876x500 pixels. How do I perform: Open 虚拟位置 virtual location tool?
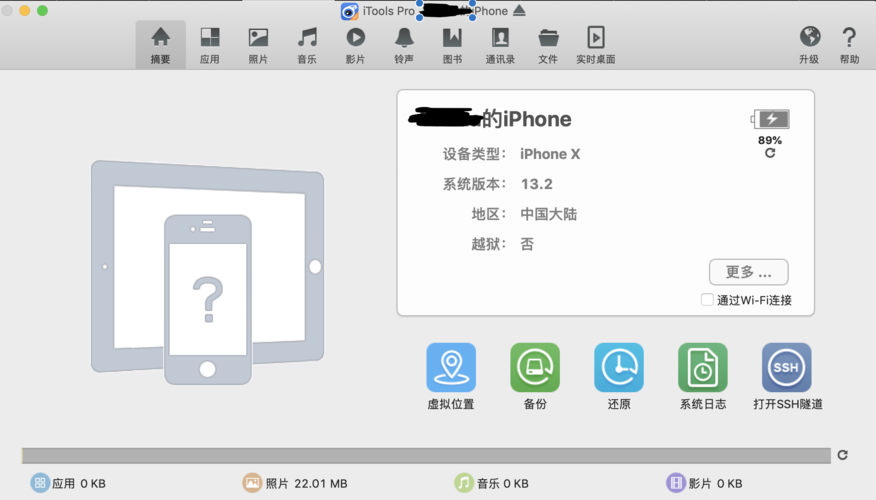click(x=451, y=368)
